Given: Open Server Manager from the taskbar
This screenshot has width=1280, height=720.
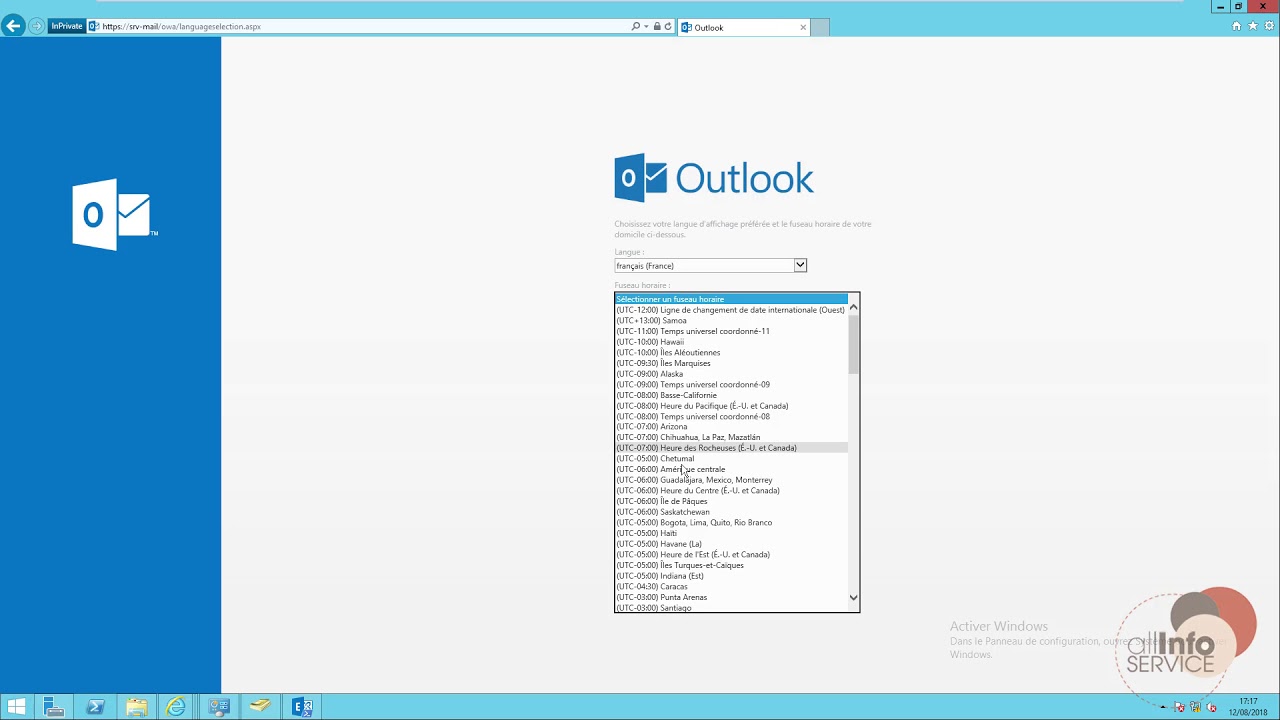Looking at the screenshot, I should click(54, 707).
